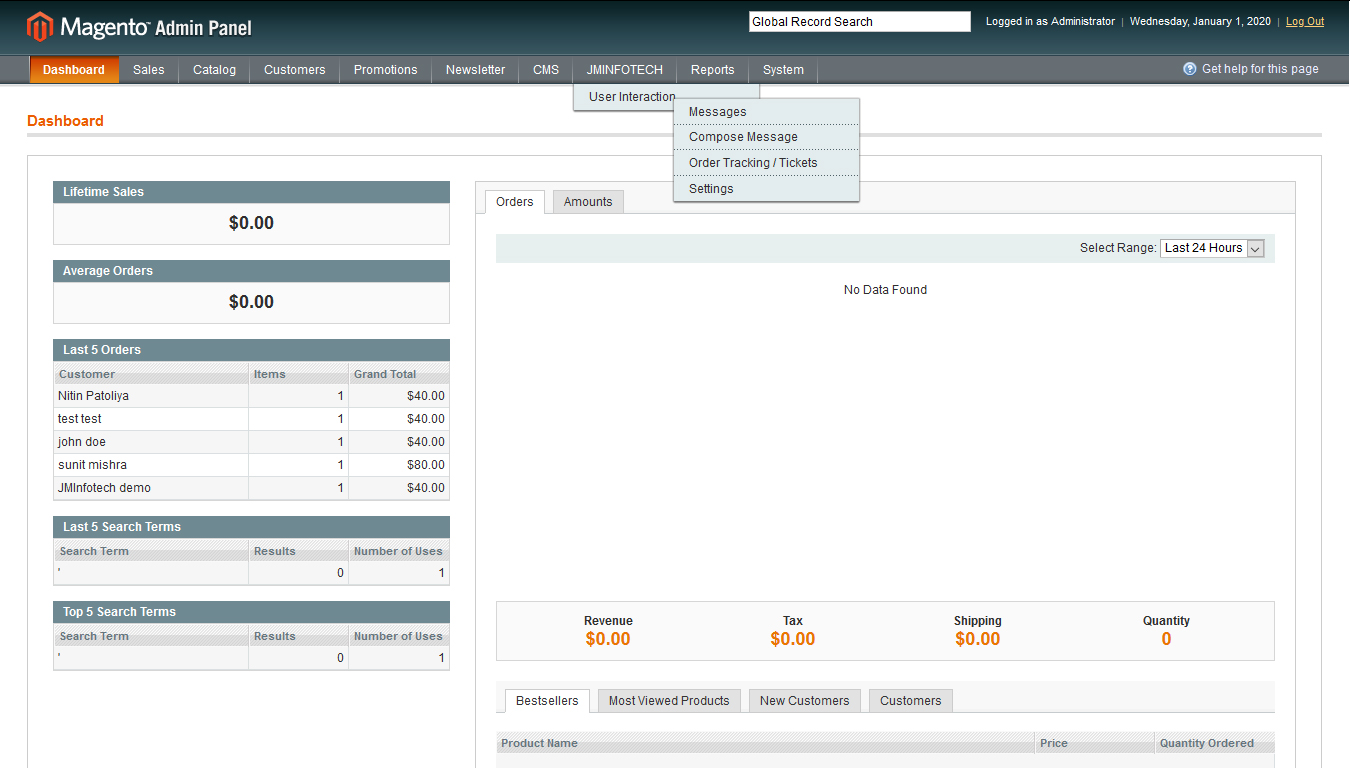Click the Magento logo icon
The image size is (1350, 768).
(x=40, y=27)
